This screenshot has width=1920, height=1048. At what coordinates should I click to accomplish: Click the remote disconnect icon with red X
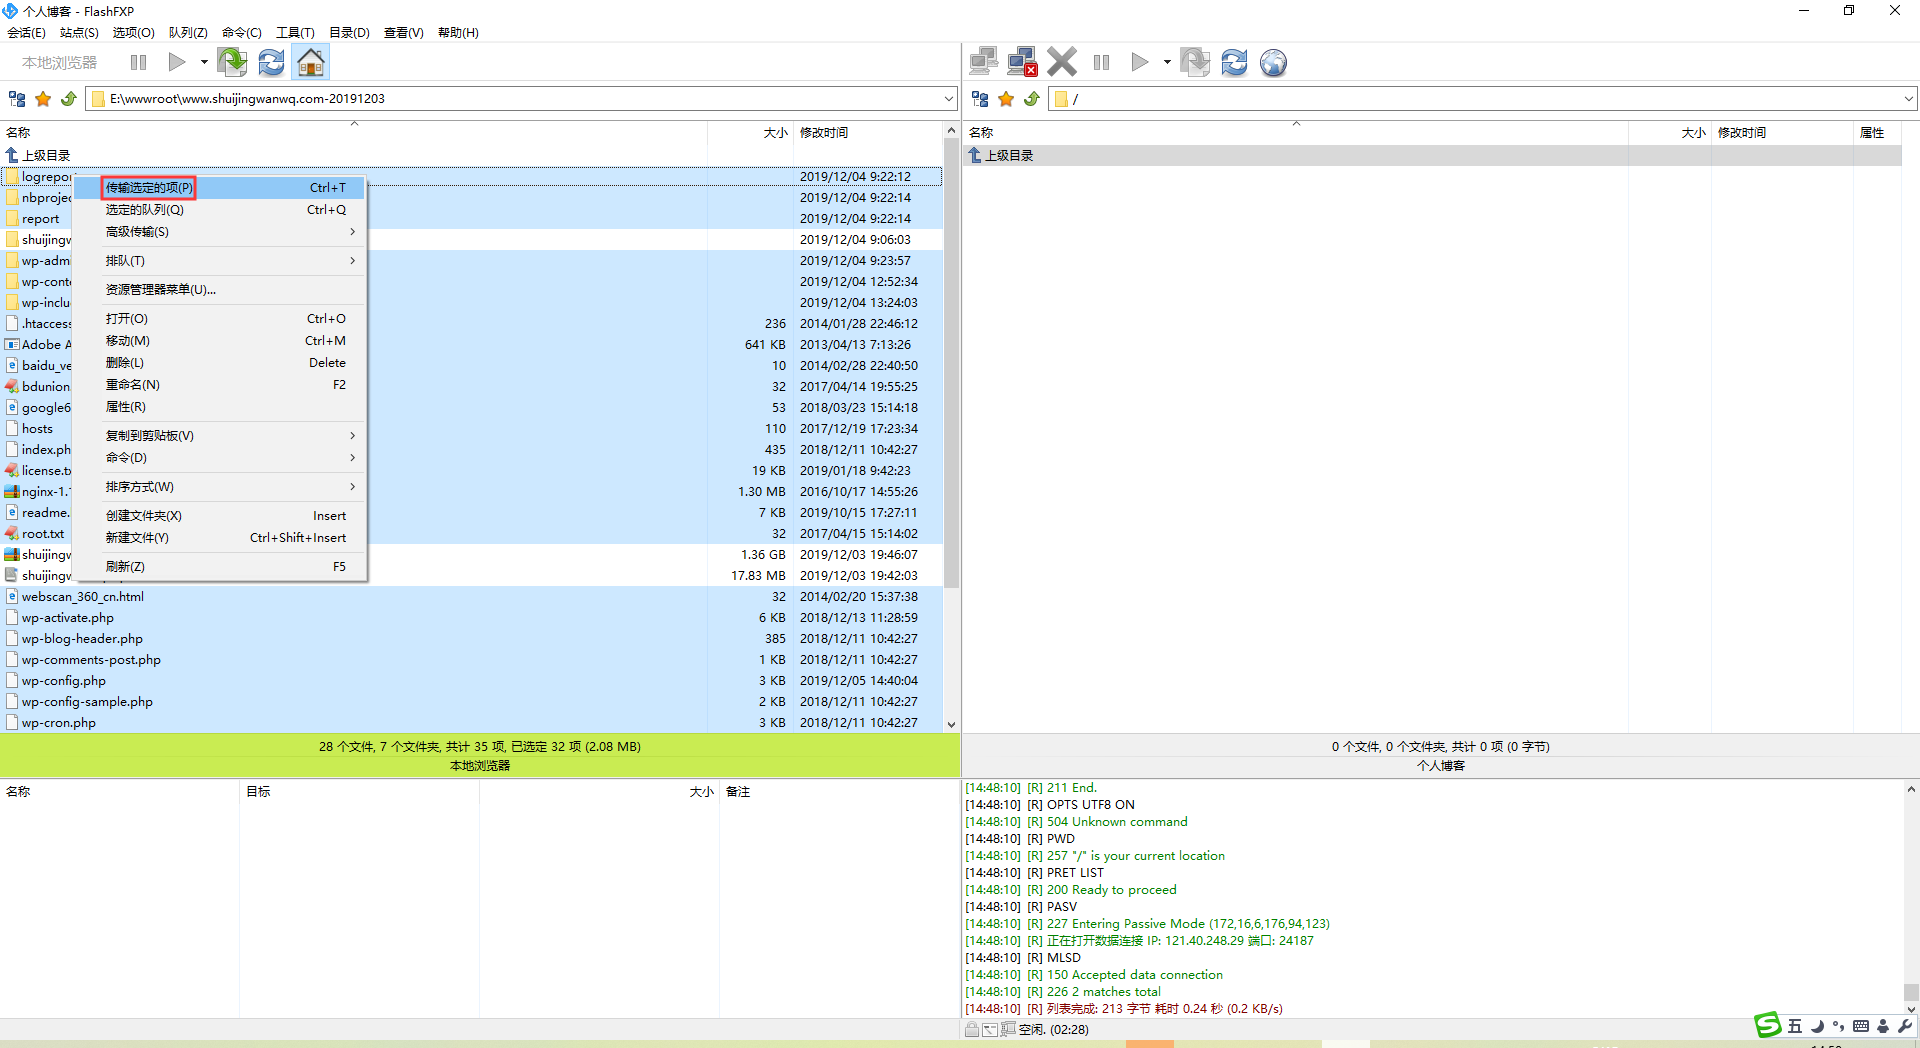click(1022, 63)
